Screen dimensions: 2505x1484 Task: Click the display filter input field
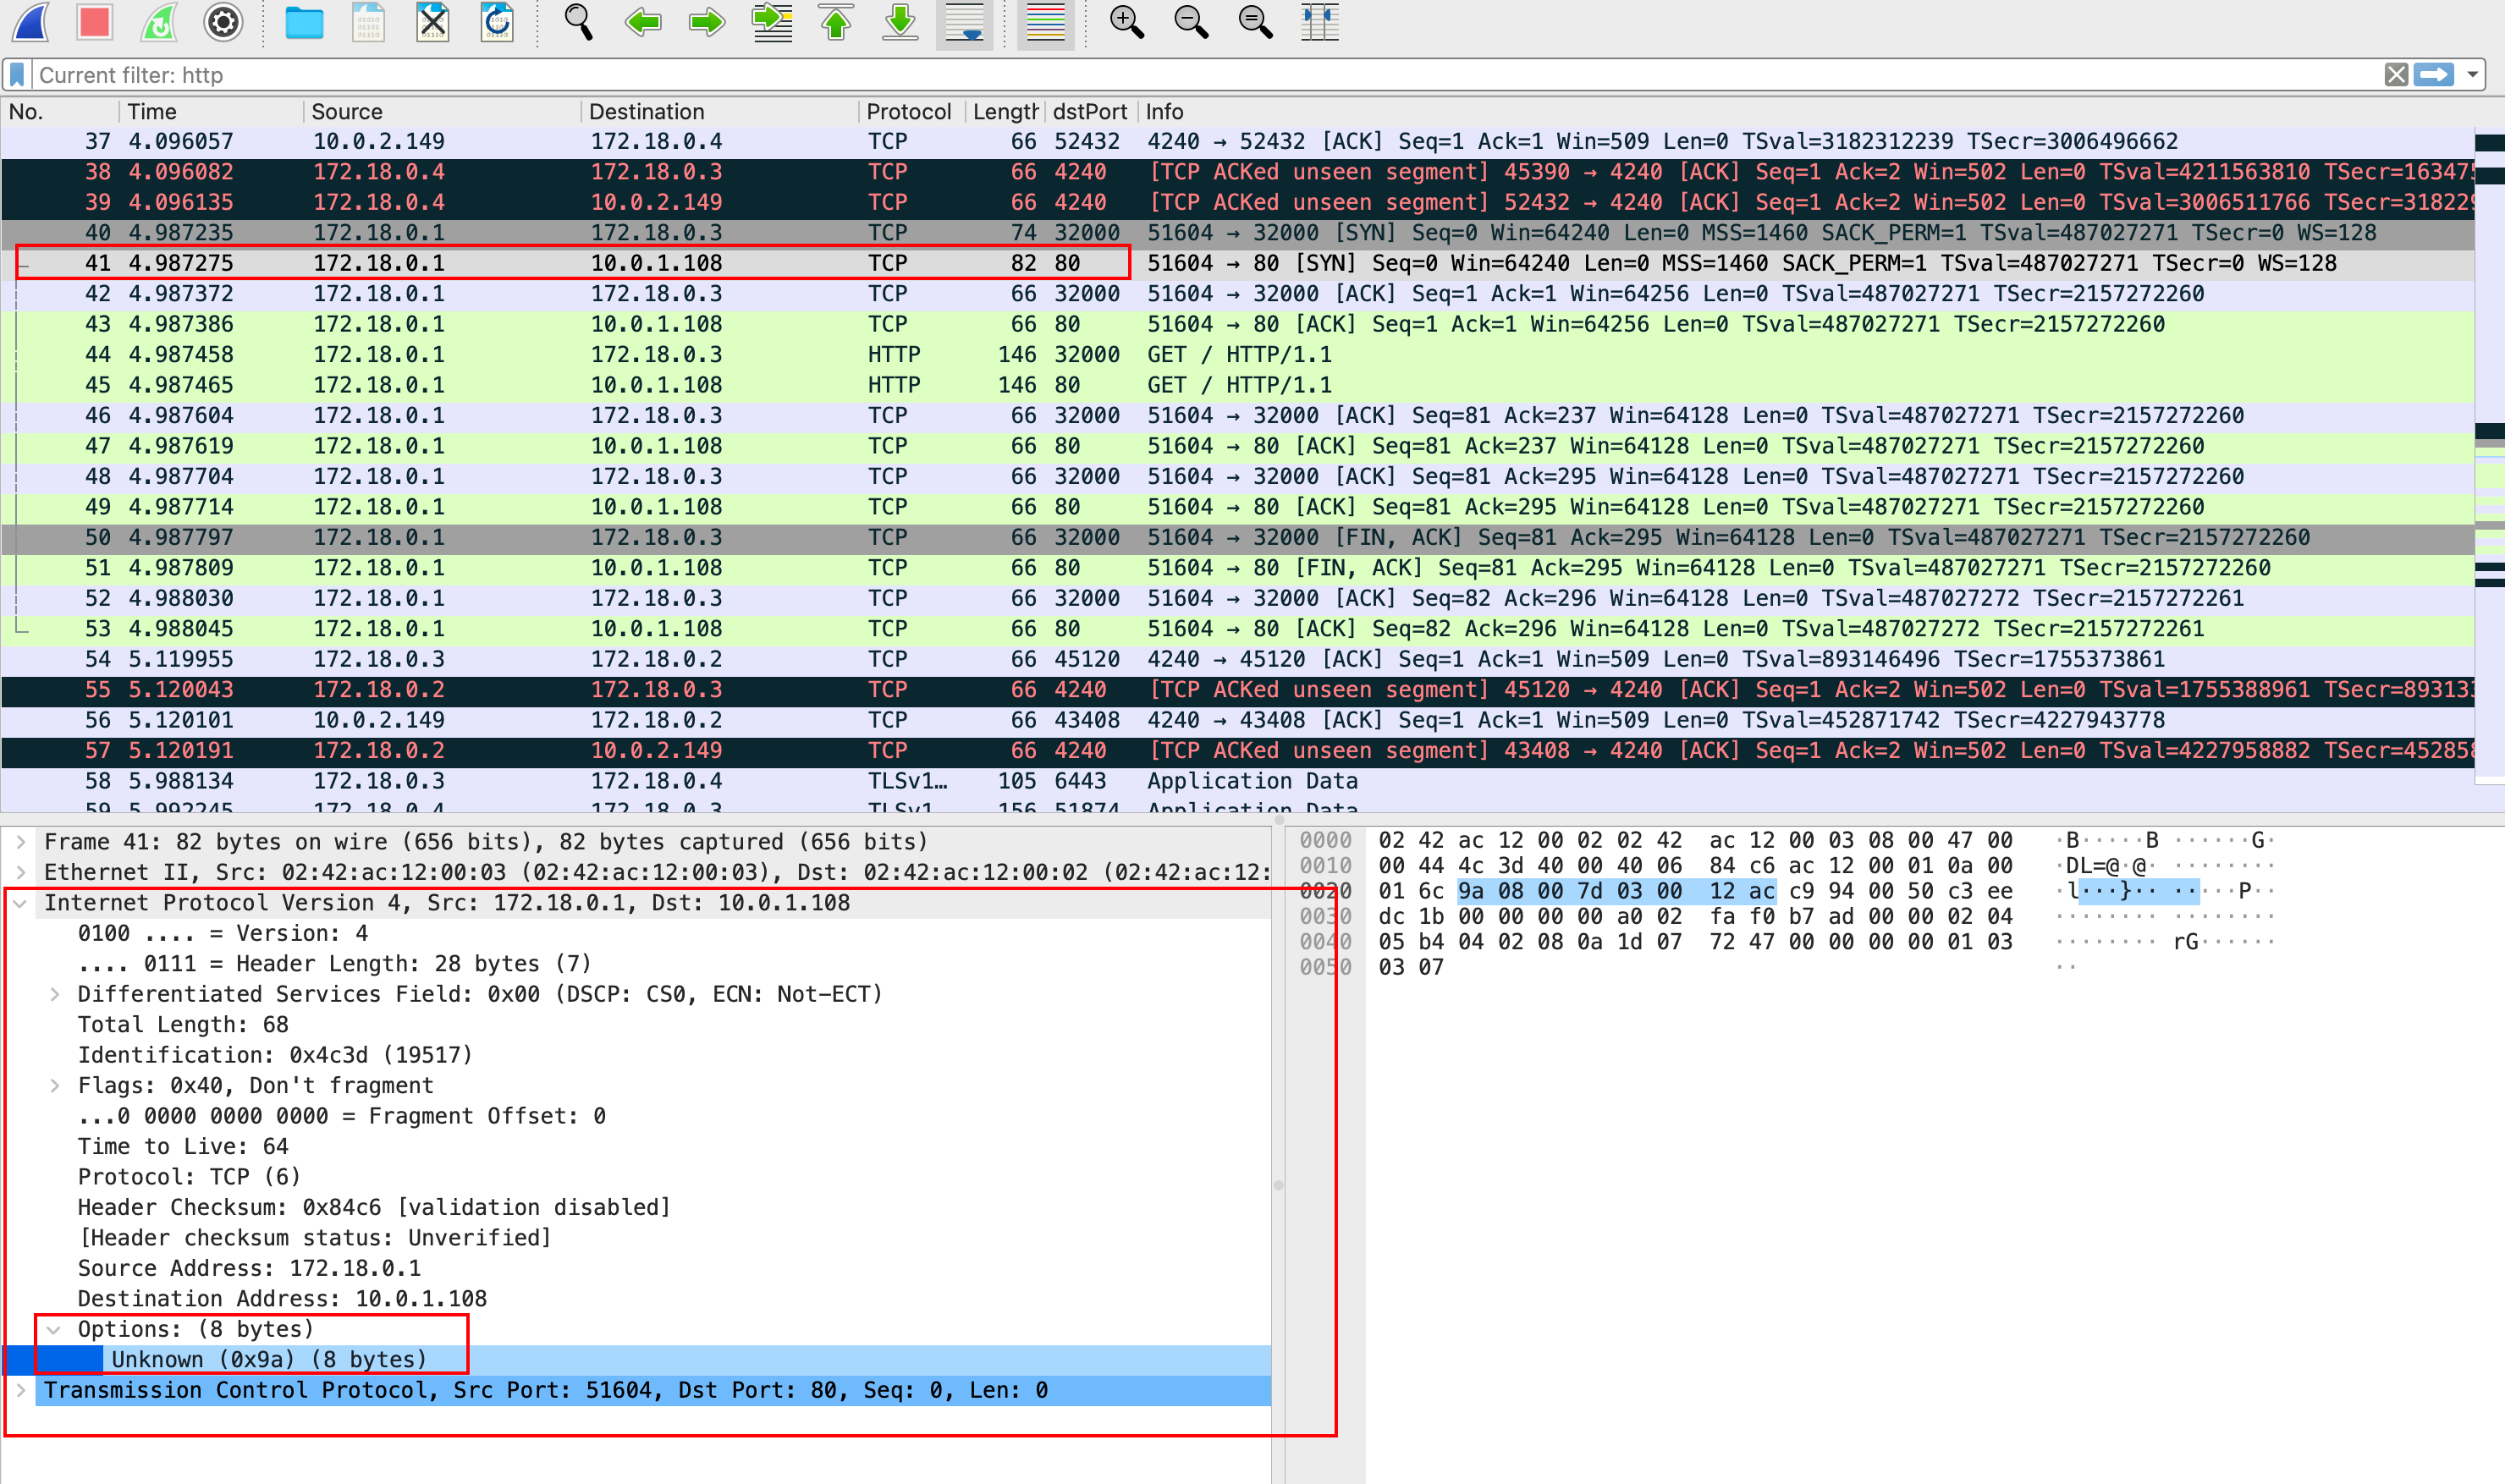1200,75
